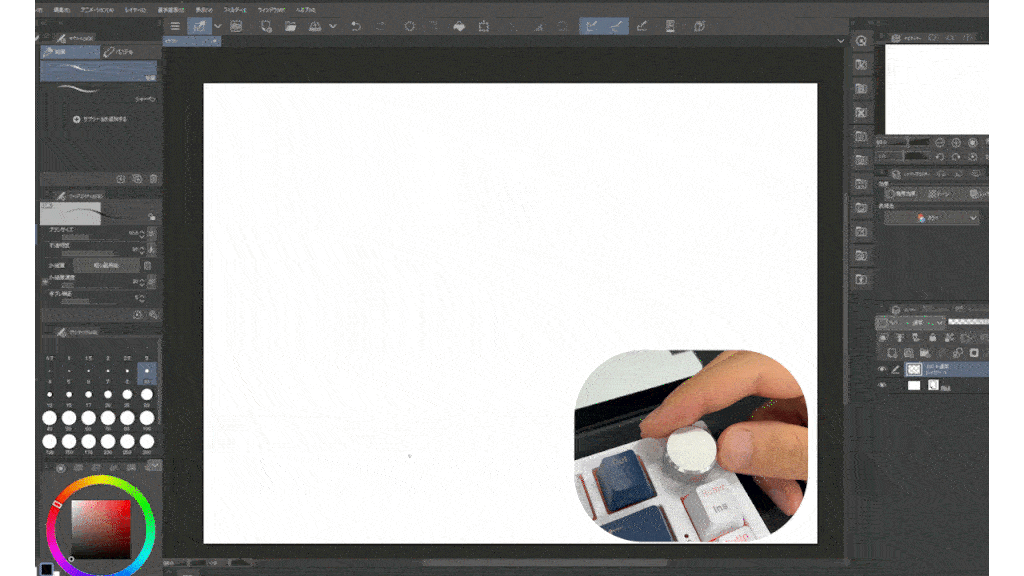
Task: Toggle lock layer in Layer panel
Action: tap(933, 338)
